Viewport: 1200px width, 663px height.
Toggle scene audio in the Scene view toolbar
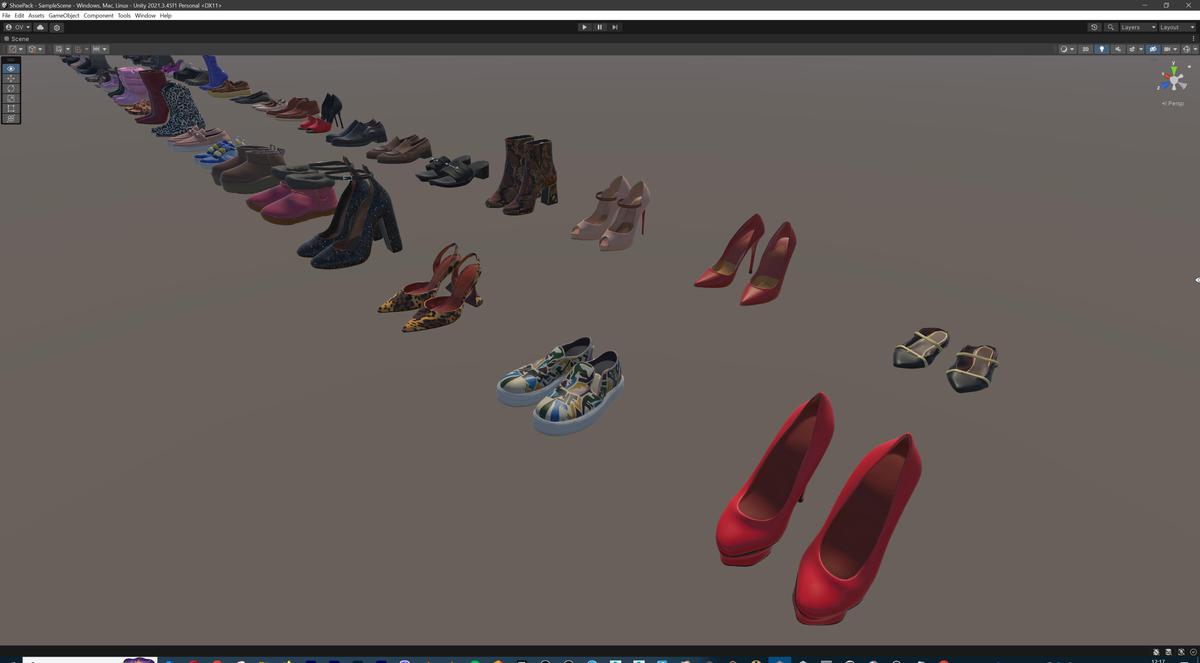tap(1118, 49)
